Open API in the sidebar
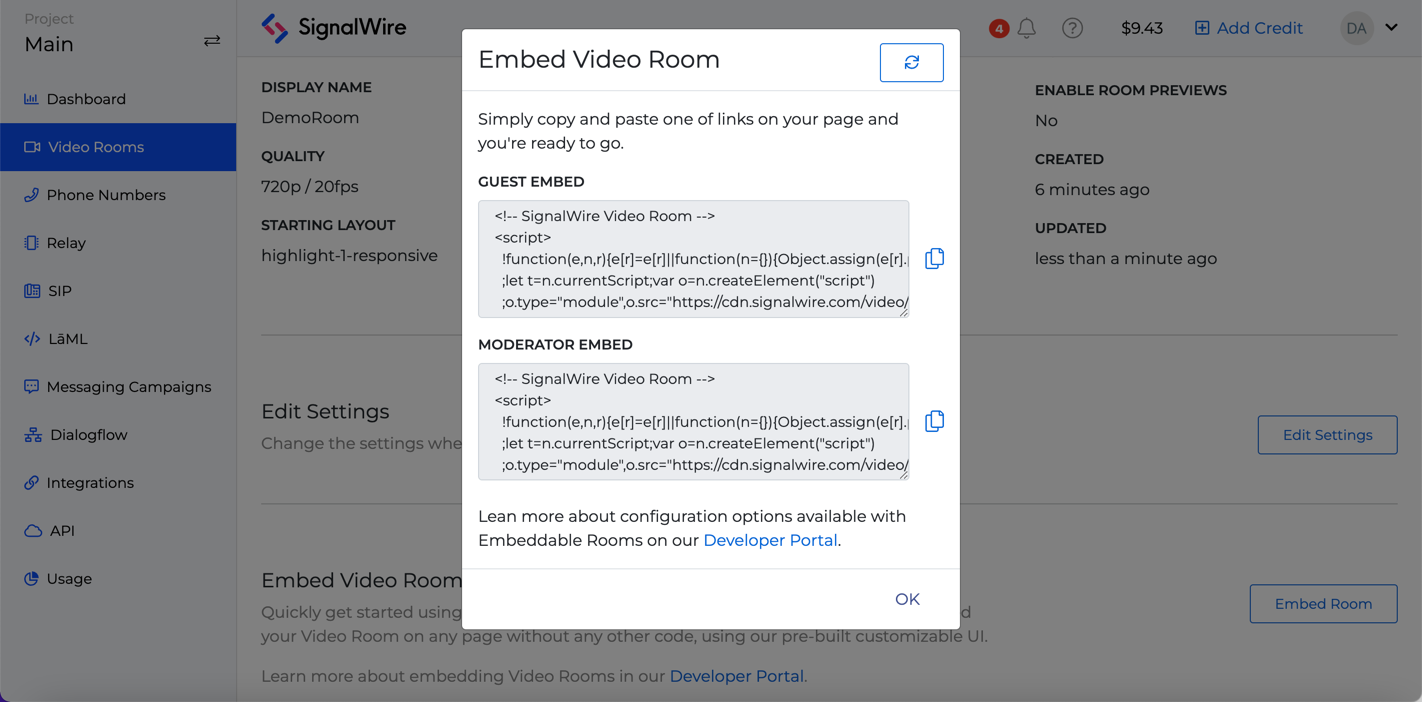1422x702 pixels. pyautogui.click(x=118, y=531)
